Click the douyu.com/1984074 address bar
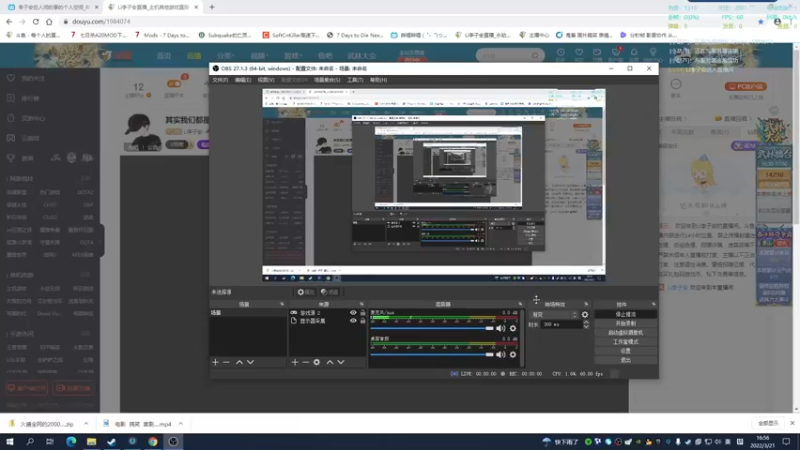Viewport: 800px width, 450px height. tap(101, 21)
